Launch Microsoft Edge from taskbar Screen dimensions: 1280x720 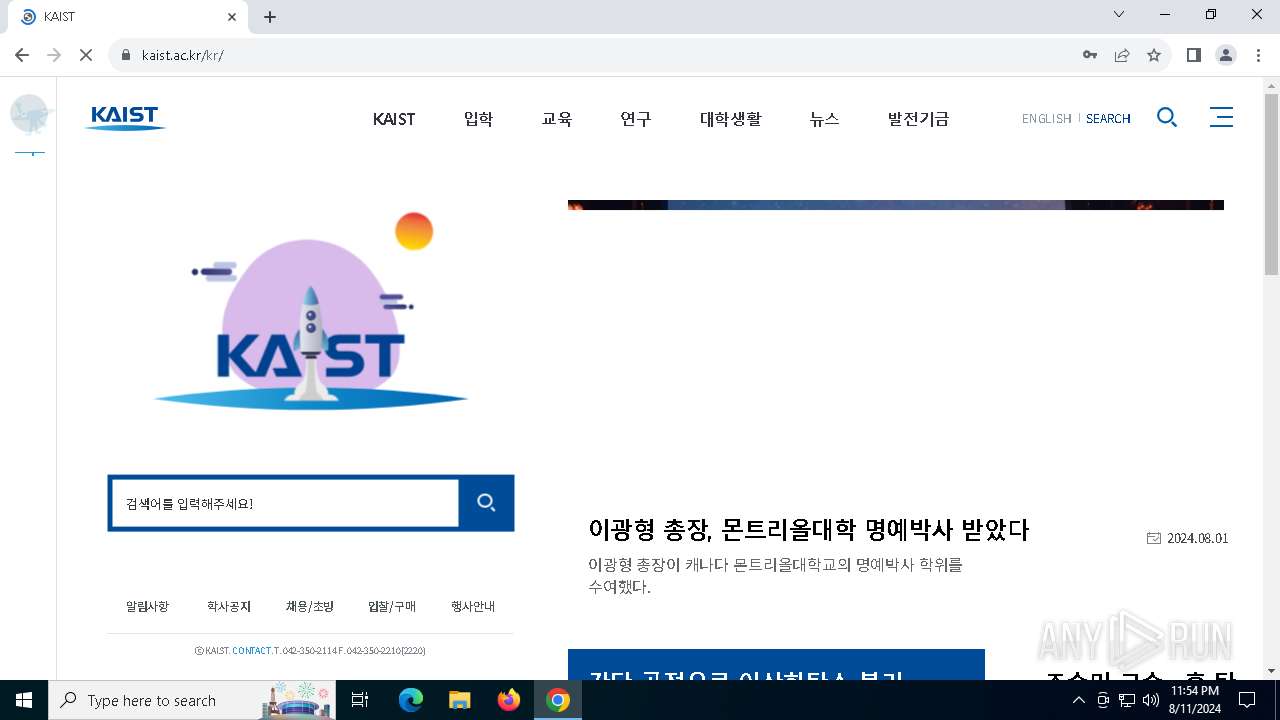[411, 700]
